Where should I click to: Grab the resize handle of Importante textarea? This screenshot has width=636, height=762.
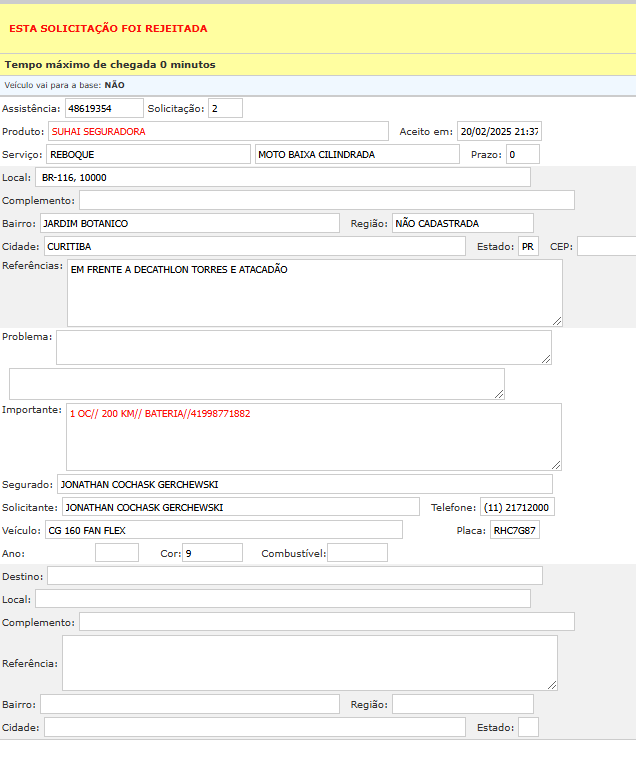coord(556,464)
